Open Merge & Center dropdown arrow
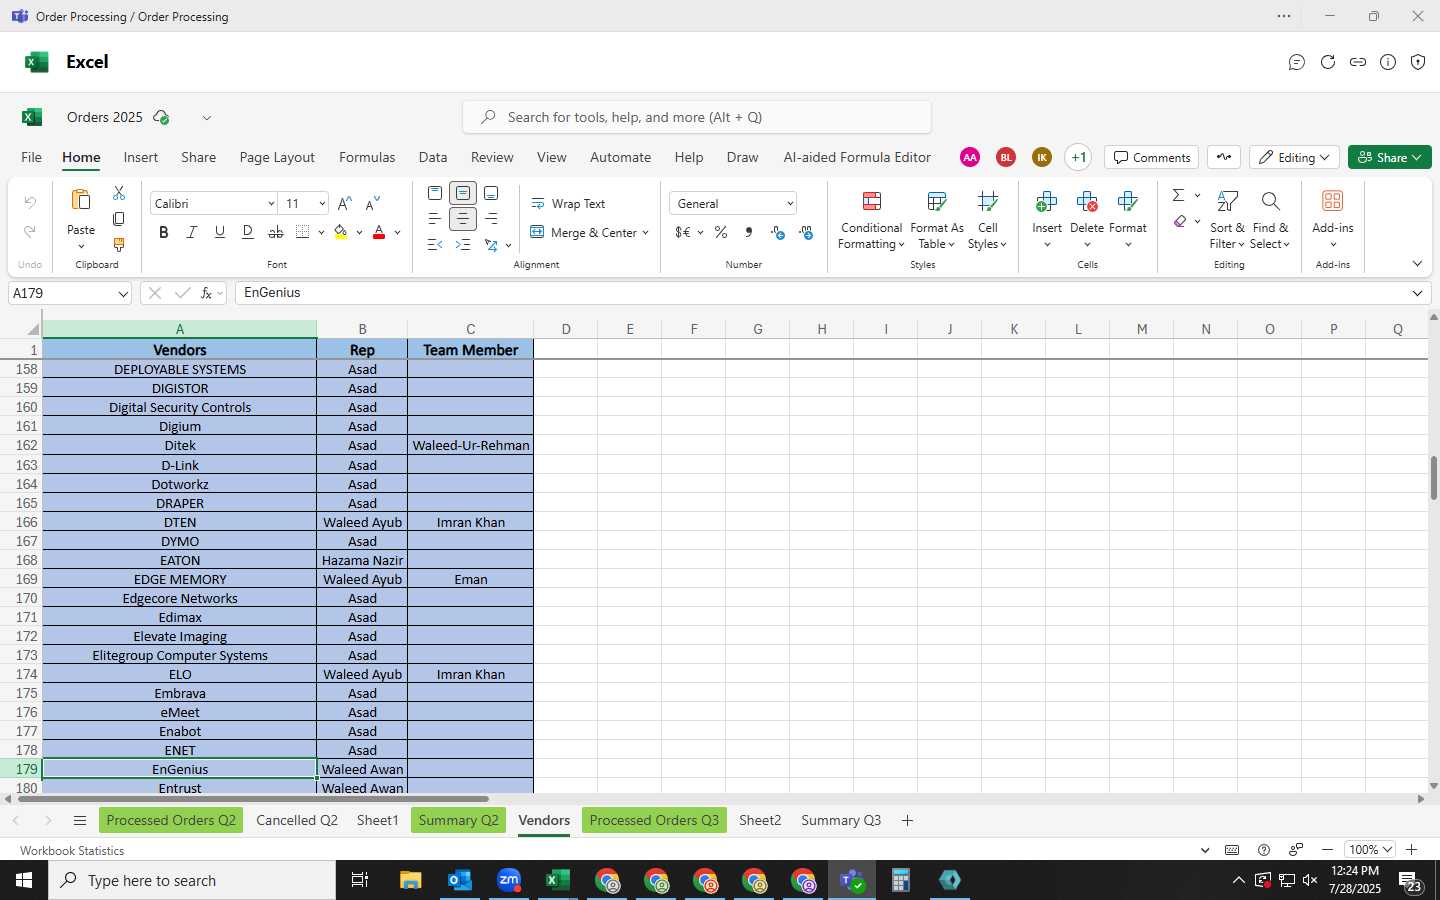Image resolution: width=1440 pixels, height=900 pixels. point(646,233)
